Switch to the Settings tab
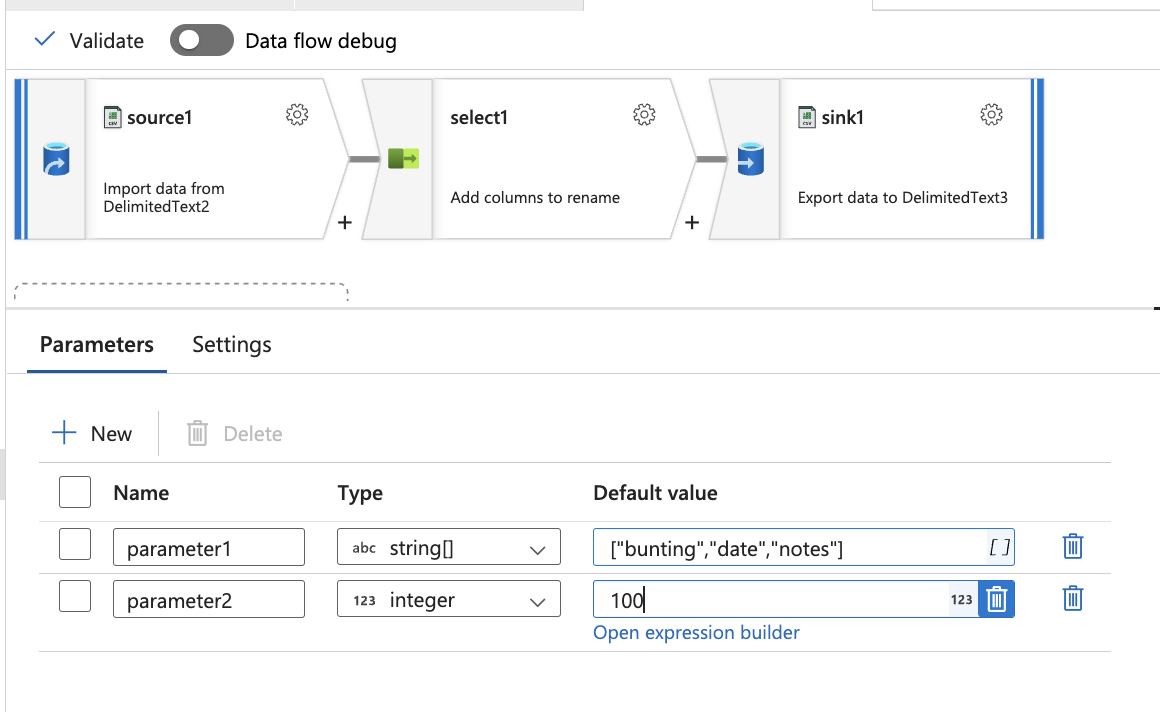Image resolution: width=1160 pixels, height=712 pixels. click(x=231, y=344)
